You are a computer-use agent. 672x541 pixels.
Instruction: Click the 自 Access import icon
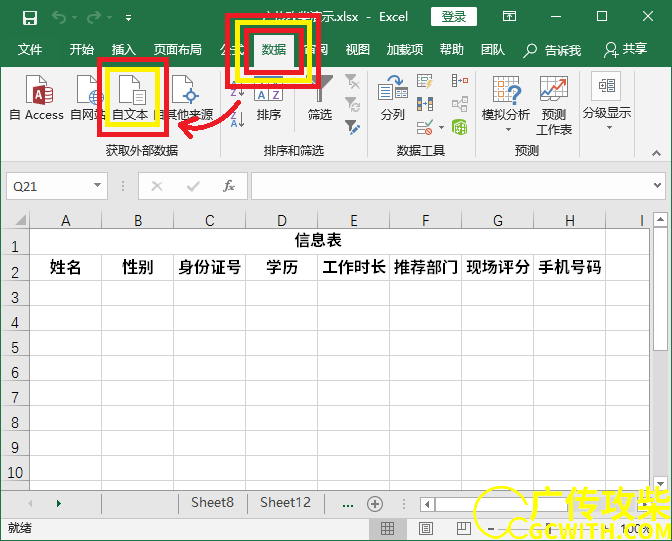coord(36,99)
